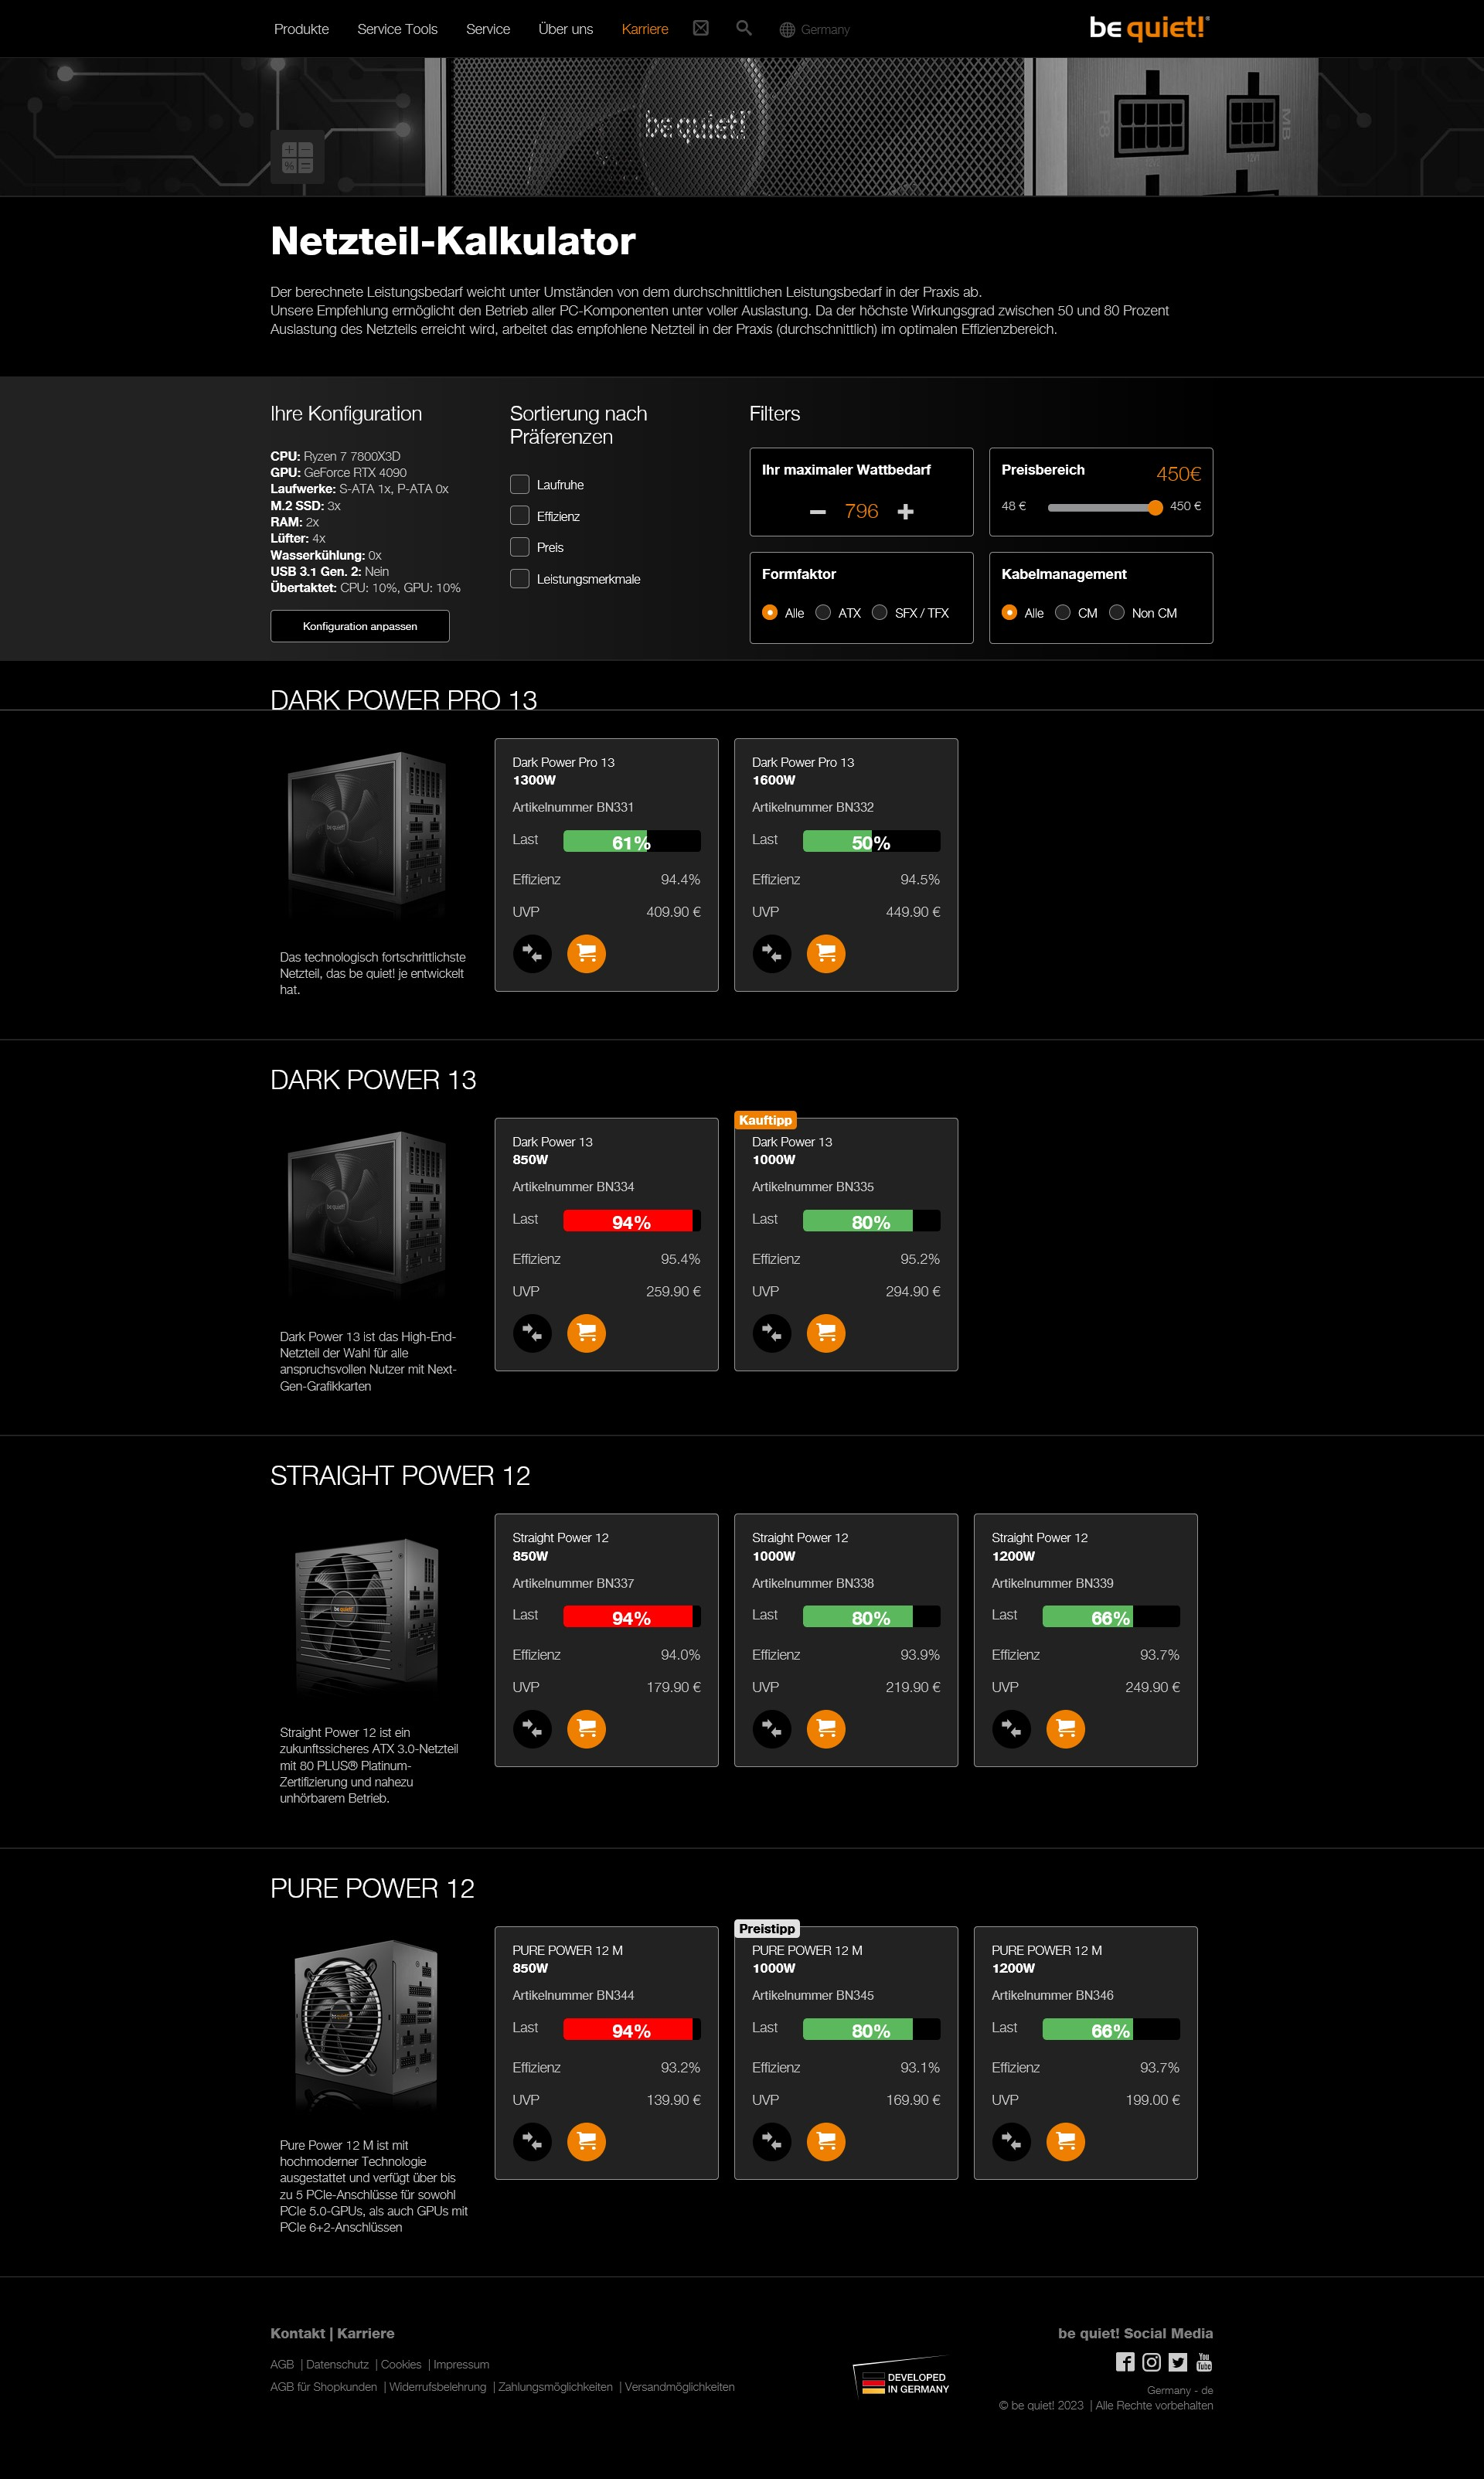Open the Produkte menu
Image resolution: width=1484 pixels, height=2479 pixels.
point(301,29)
